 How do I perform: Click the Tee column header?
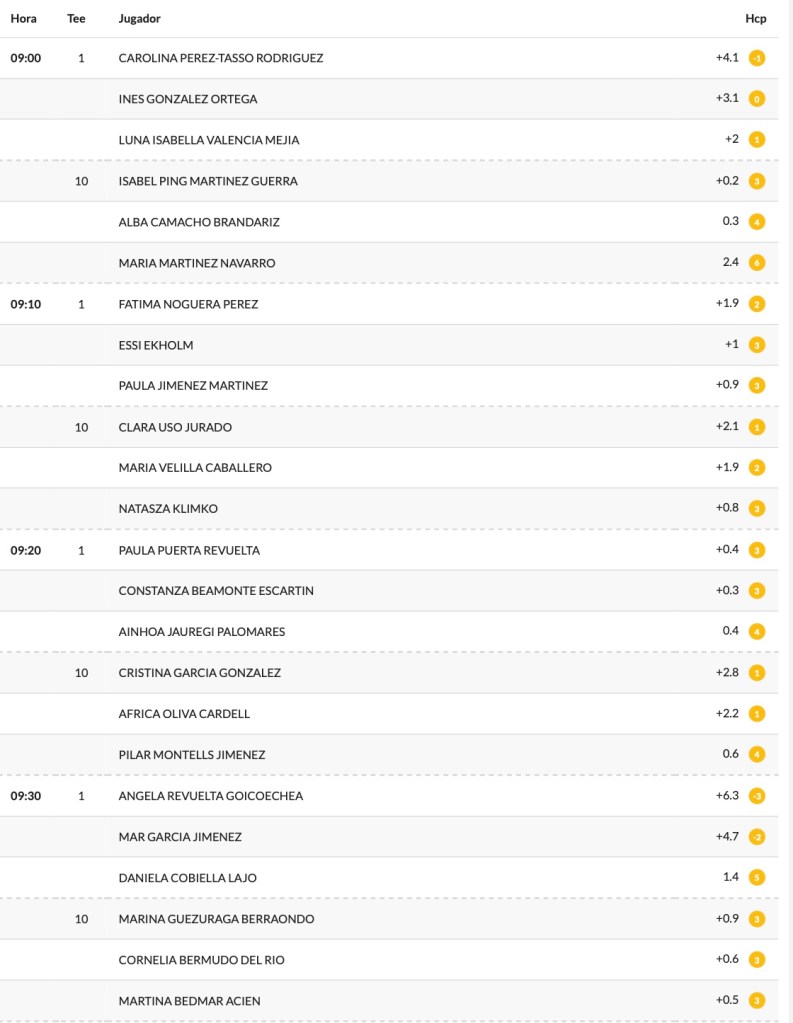[x=76, y=18]
